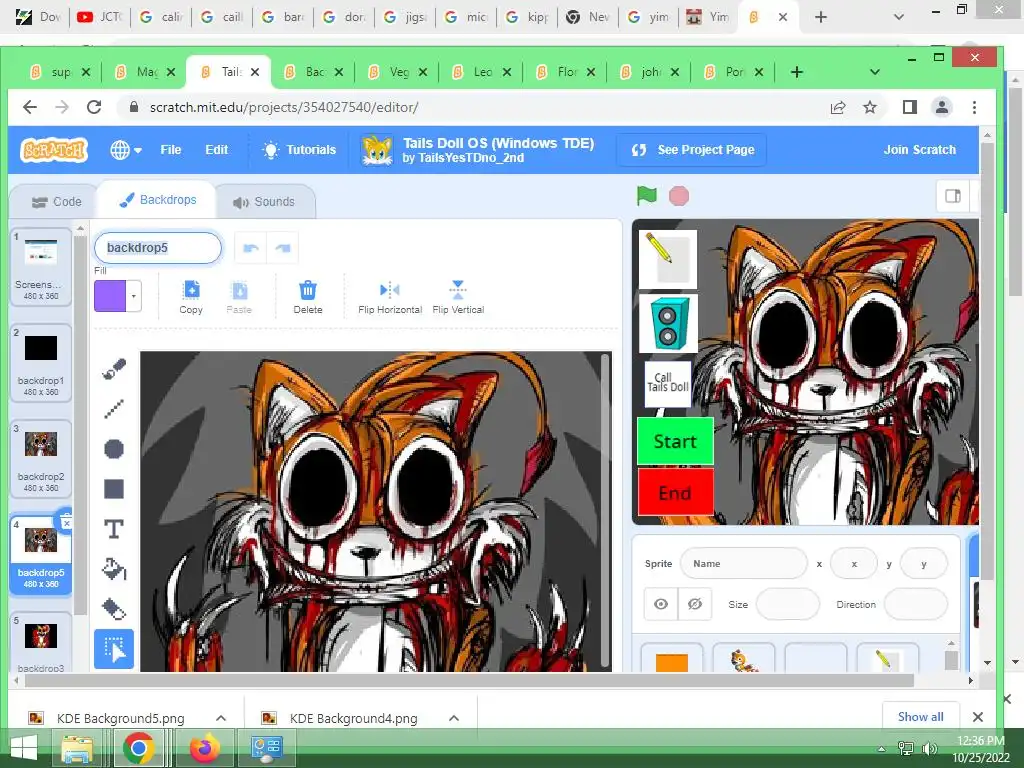Click the Paste icon
This screenshot has width=1024, height=768.
click(239, 297)
